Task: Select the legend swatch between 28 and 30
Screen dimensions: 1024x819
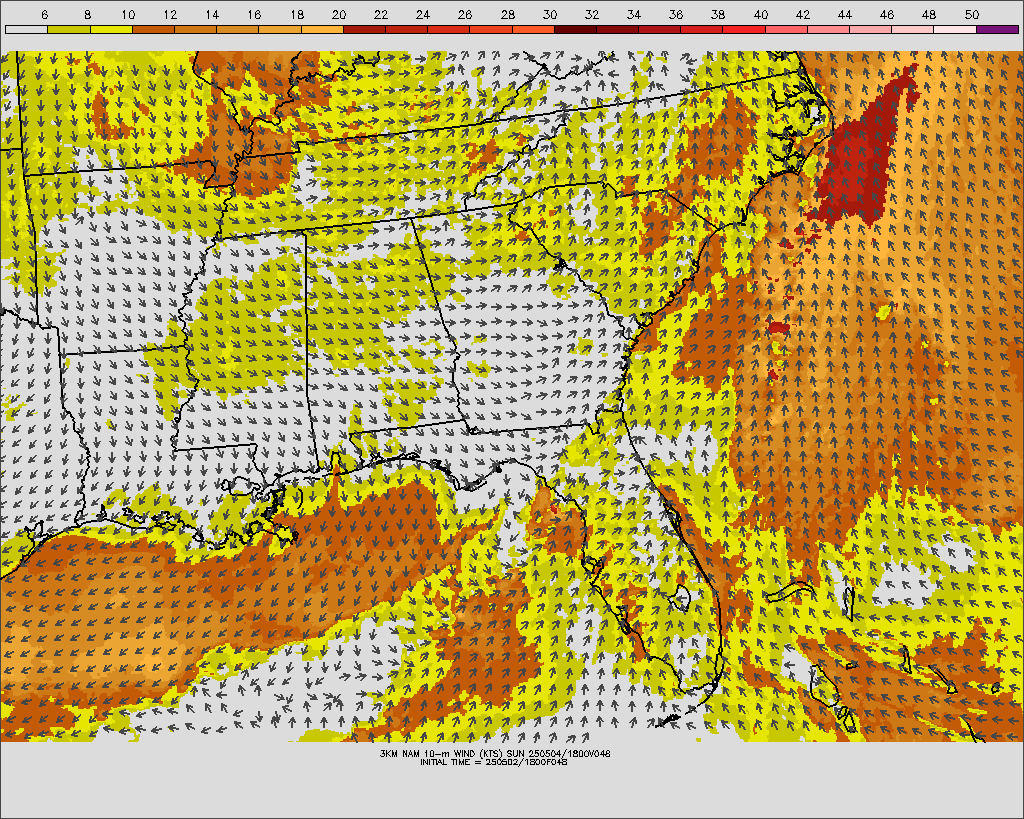Action: pyautogui.click(x=533, y=29)
